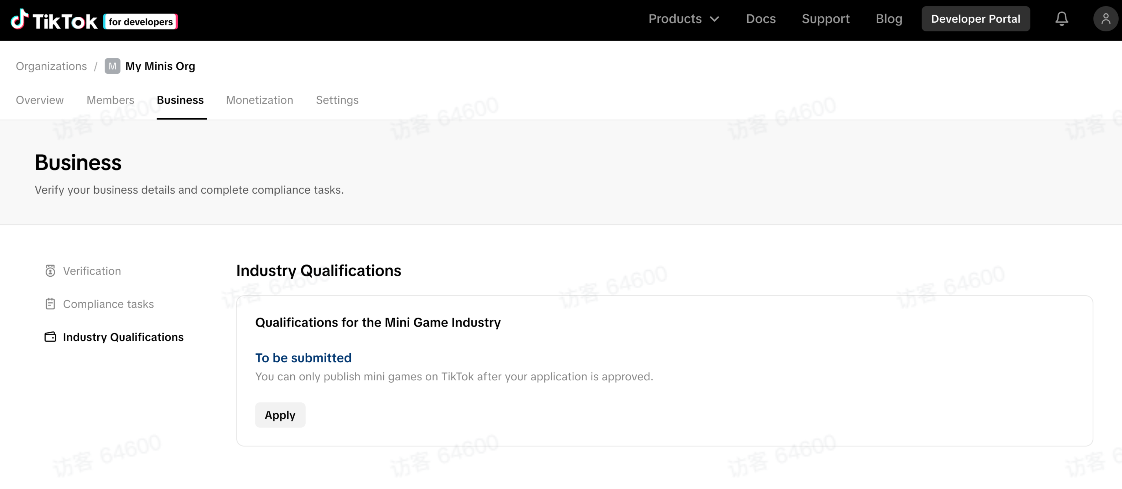Go to the Settings tab
Image resolution: width=1122 pixels, height=489 pixels.
pos(337,100)
